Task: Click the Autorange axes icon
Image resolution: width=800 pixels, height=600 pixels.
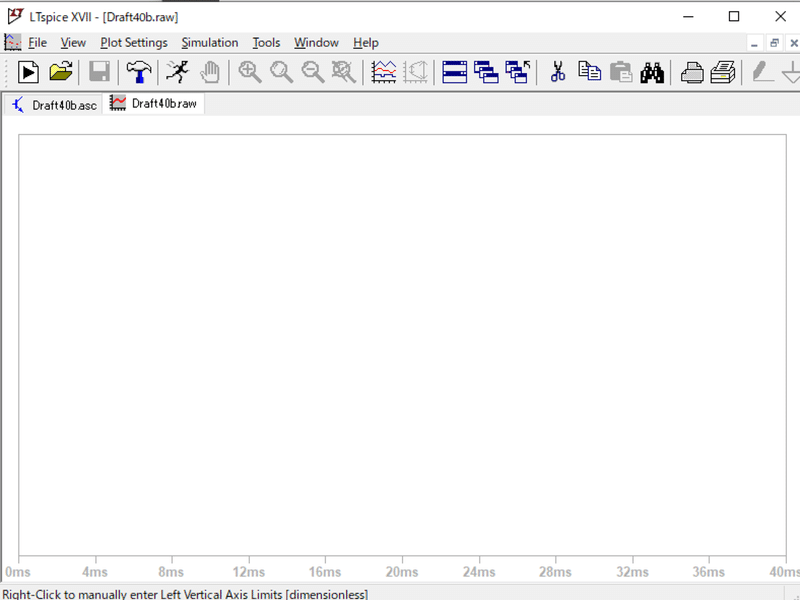Action: (415, 72)
